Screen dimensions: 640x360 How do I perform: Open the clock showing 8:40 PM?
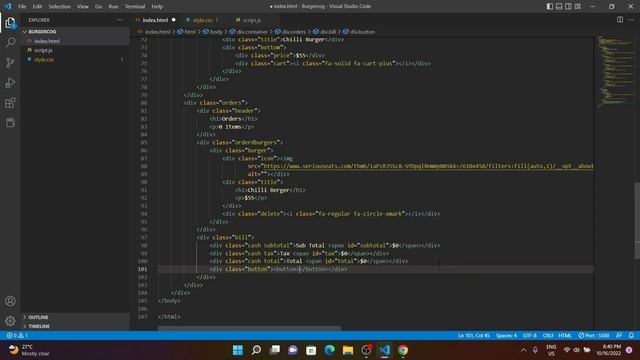609,350
